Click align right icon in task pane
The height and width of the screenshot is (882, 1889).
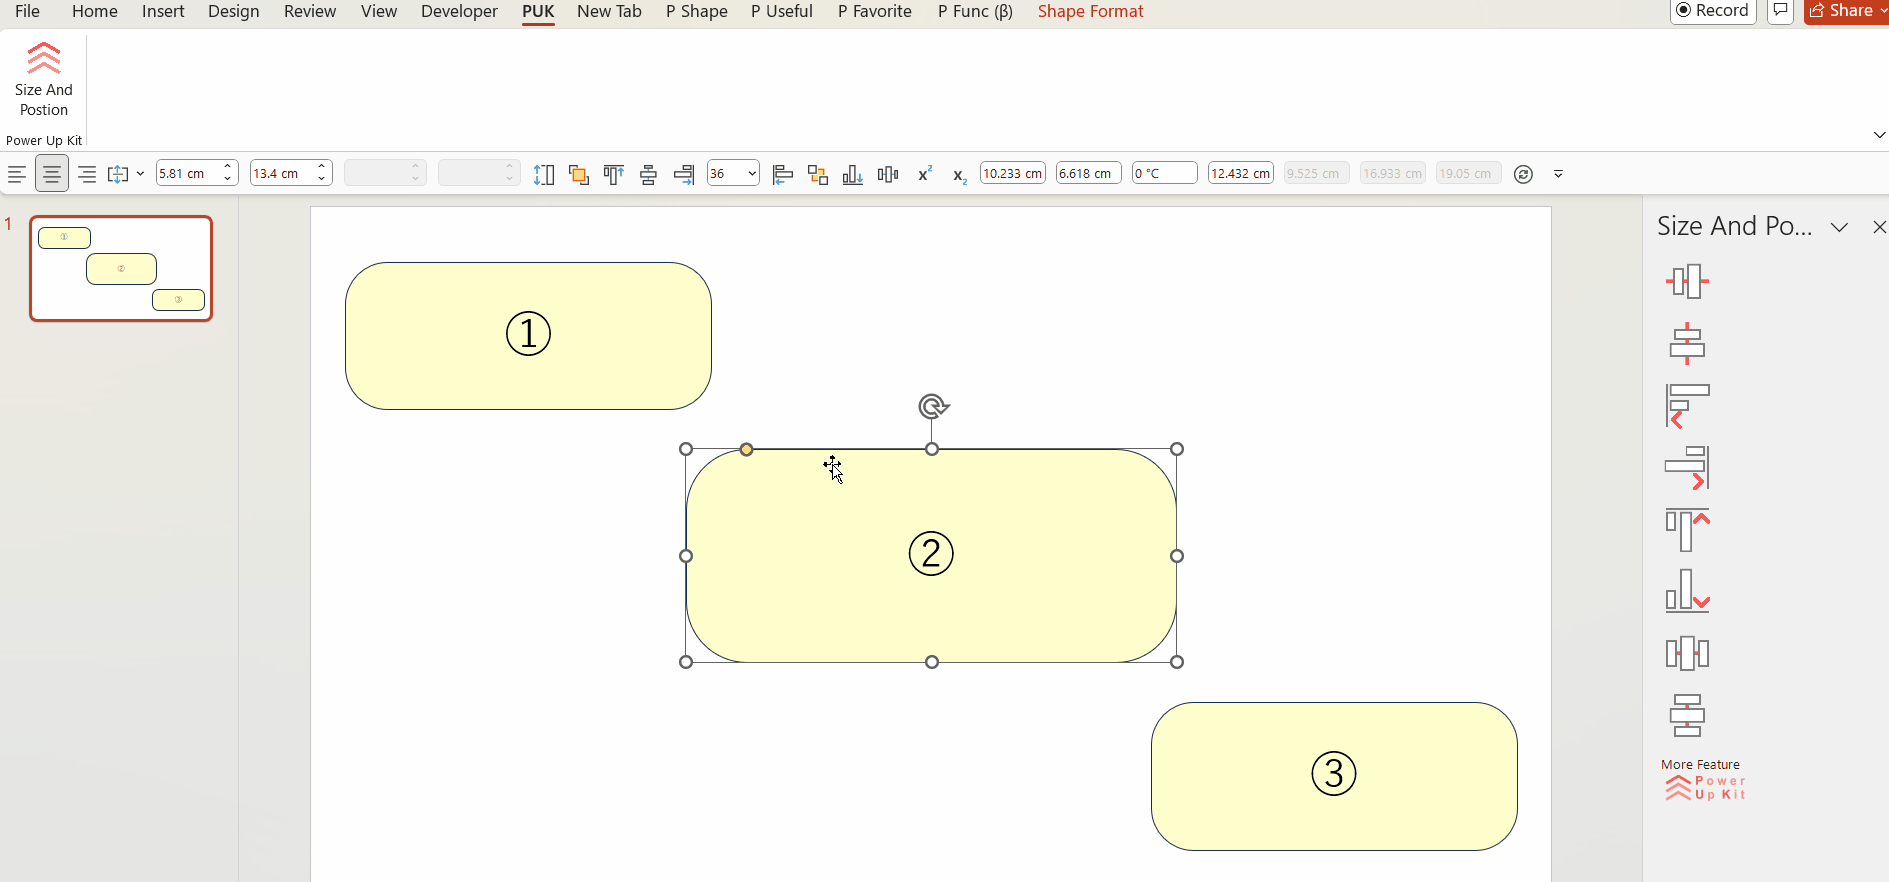click(x=1687, y=467)
